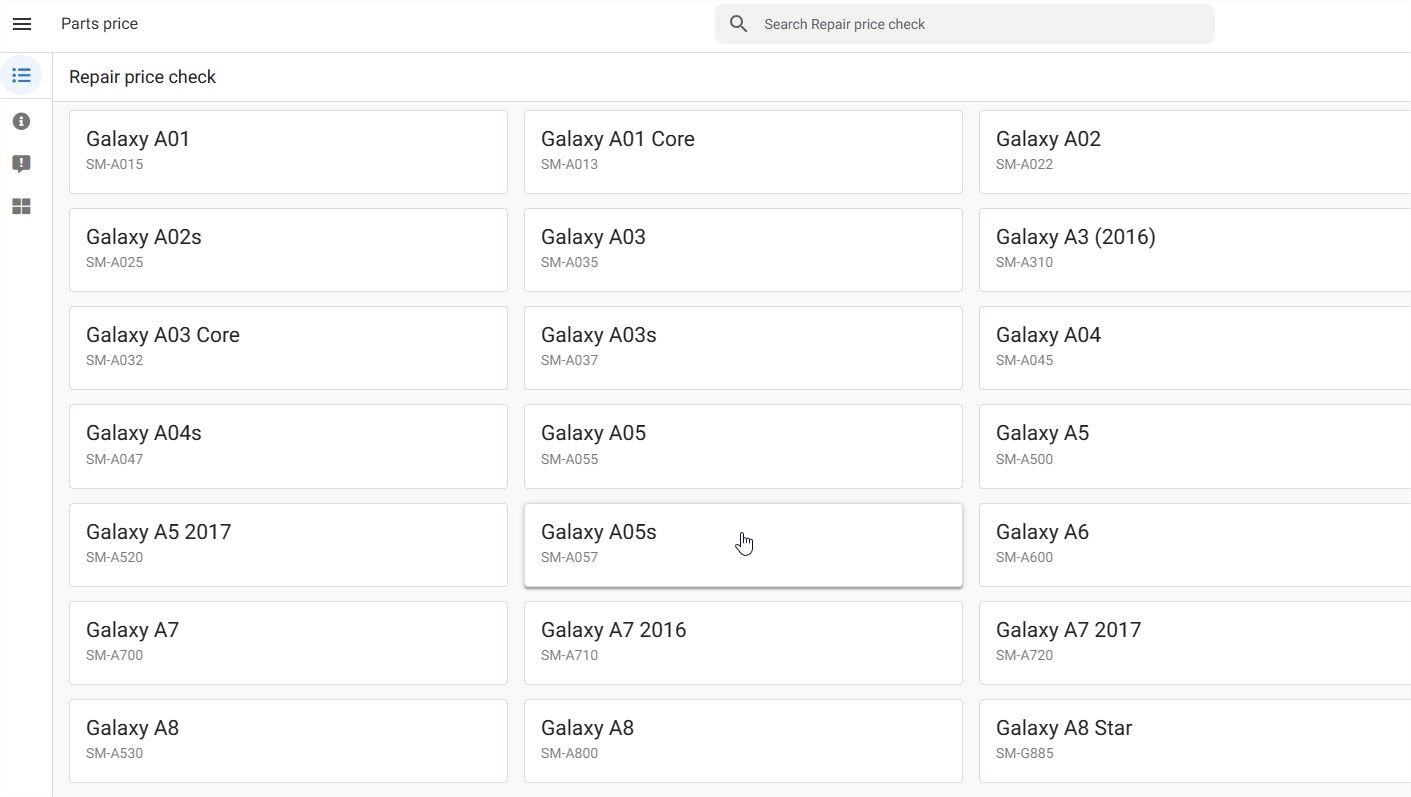Open the dashboard grid sidebar icon

21,207
